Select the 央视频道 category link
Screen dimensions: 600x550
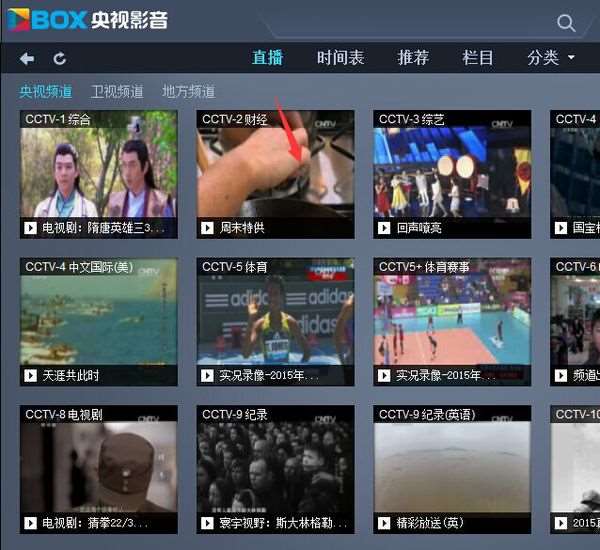(x=45, y=91)
